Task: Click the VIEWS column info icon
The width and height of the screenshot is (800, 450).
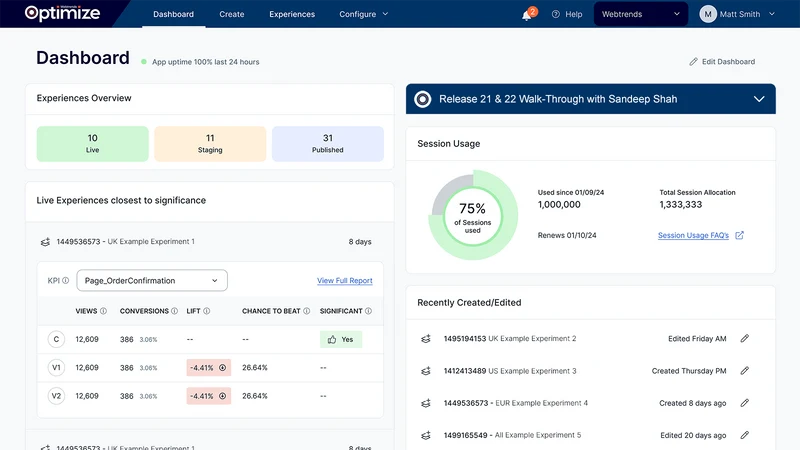Action: pyautogui.click(x=103, y=311)
